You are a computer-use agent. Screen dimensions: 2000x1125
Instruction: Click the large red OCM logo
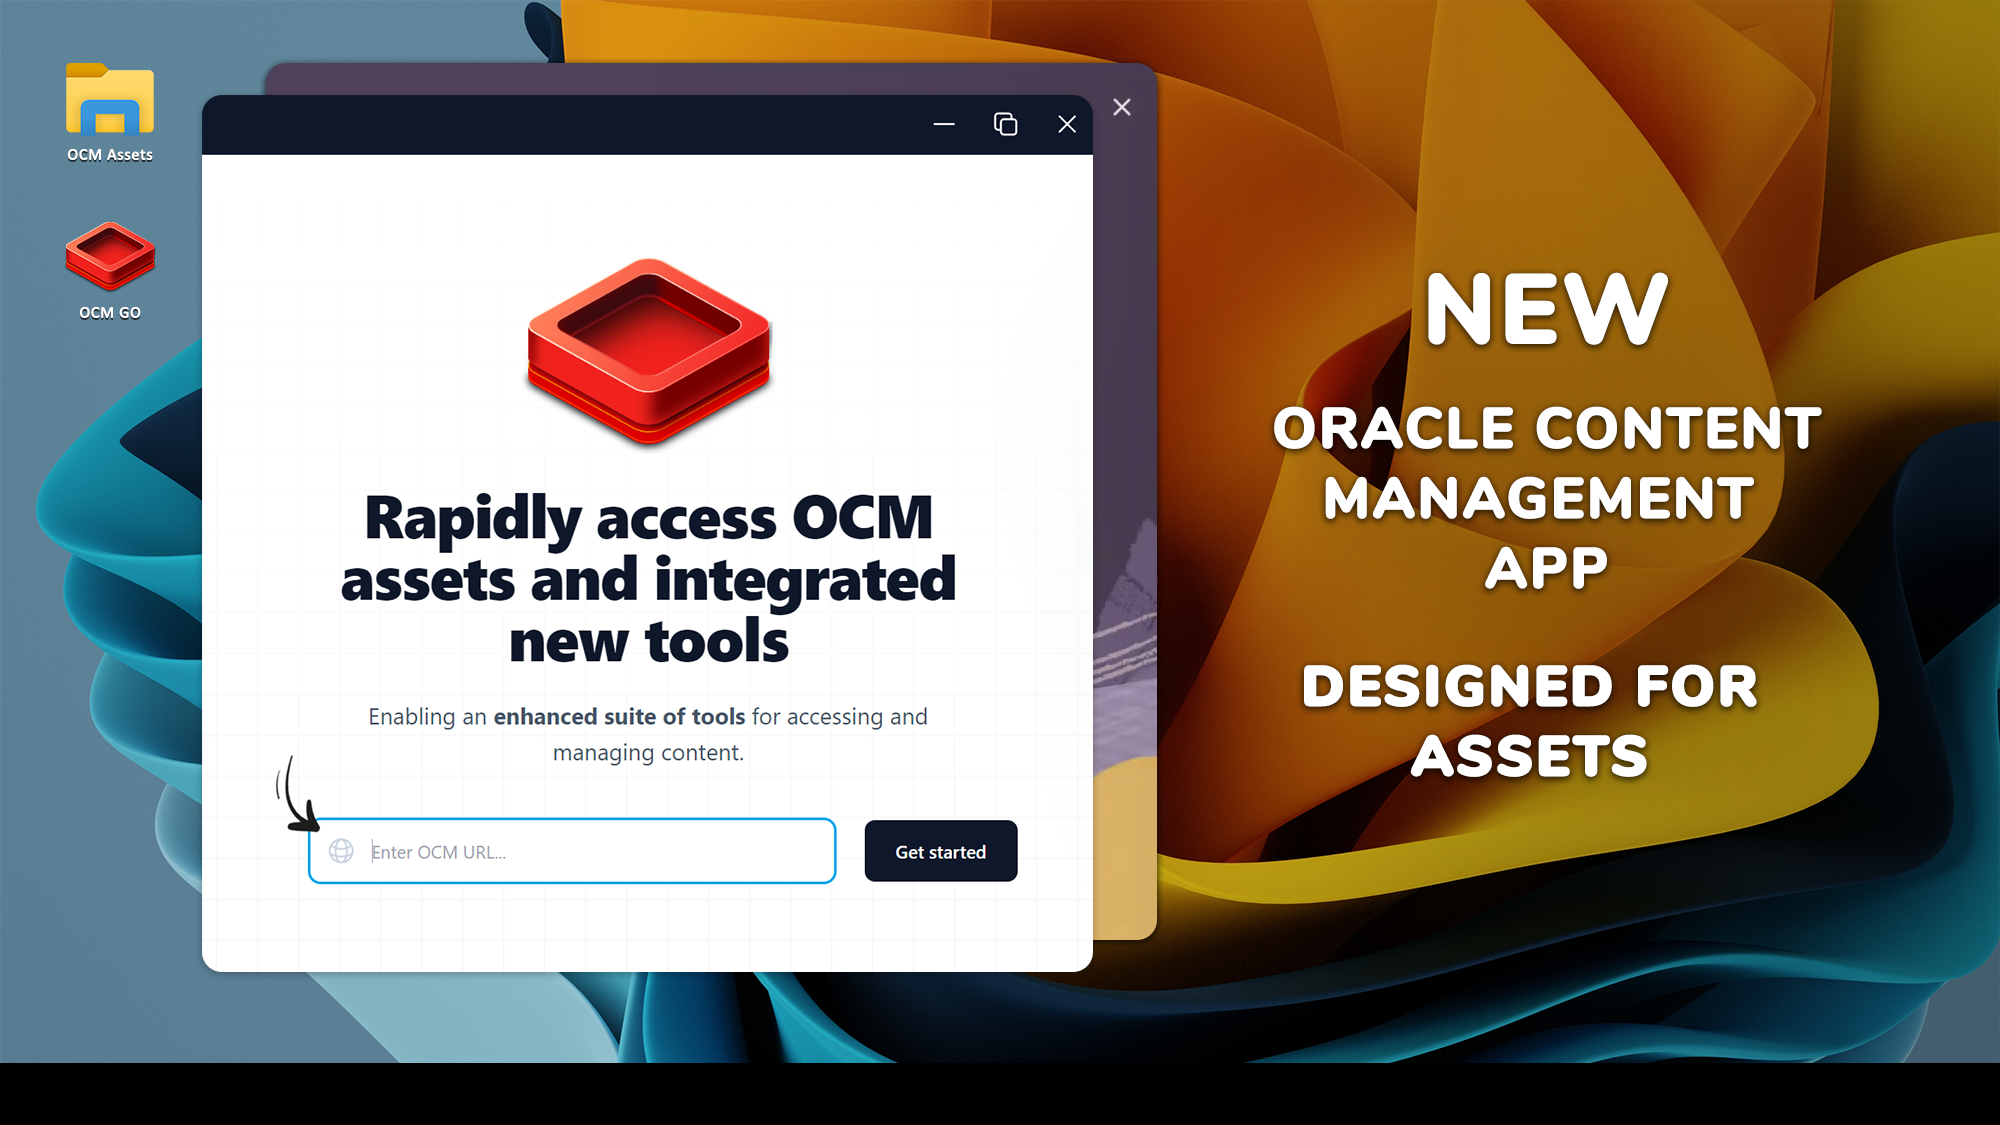tap(649, 351)
